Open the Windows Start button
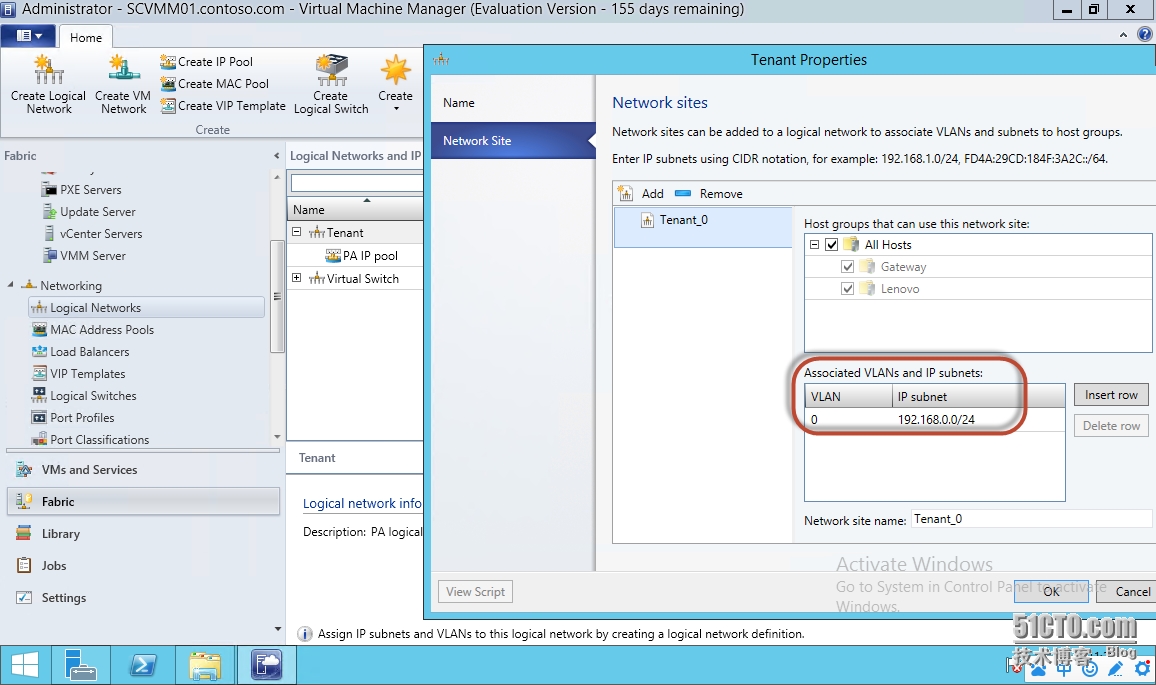Screen dimensions: 1156x685 [25, 666]
